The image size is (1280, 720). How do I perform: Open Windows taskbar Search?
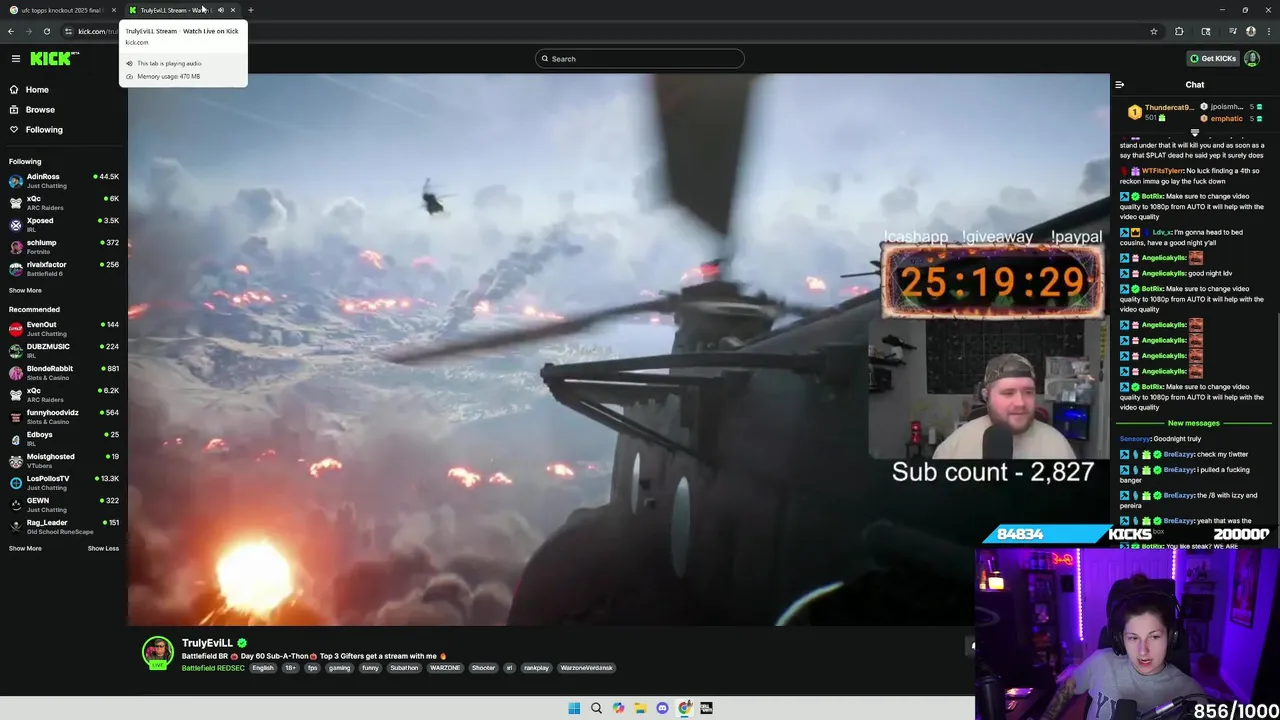(596, 708)
